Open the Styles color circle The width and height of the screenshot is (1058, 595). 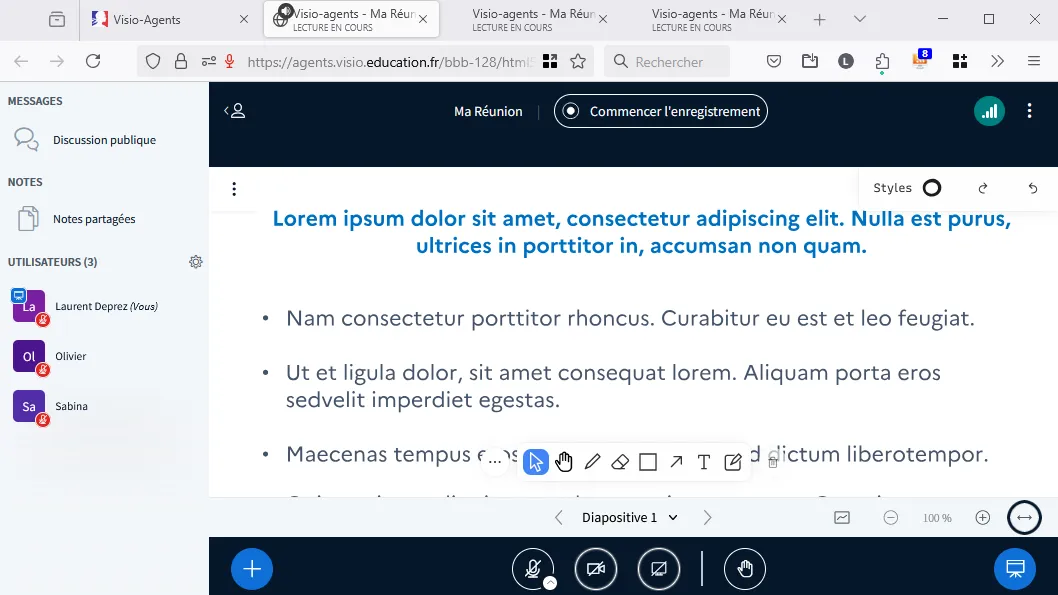coord(932,188)
